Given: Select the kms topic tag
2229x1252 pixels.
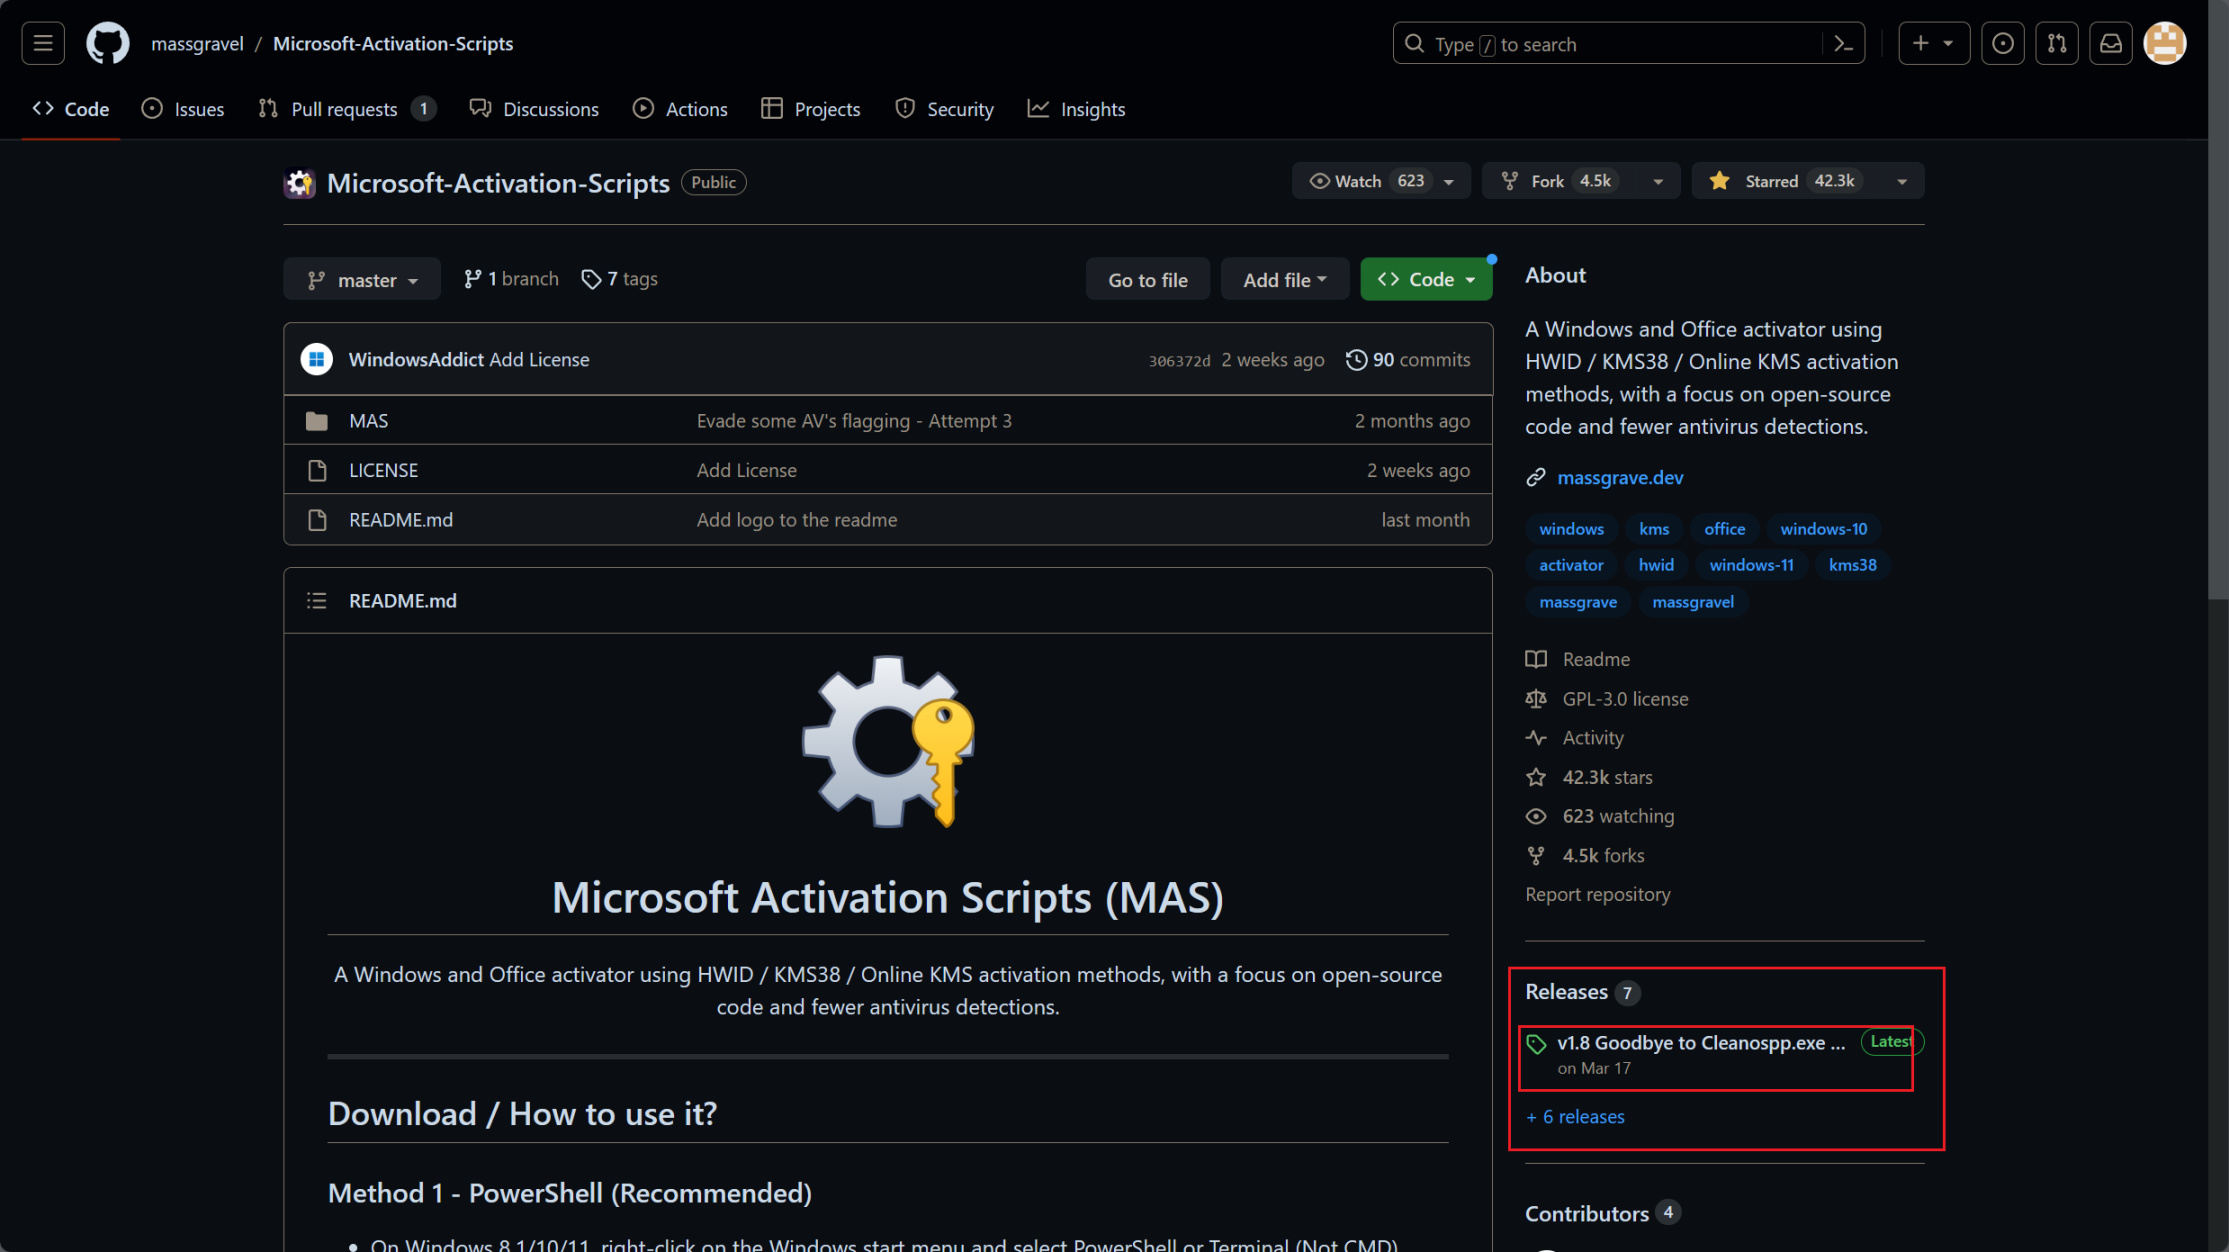Looking at the screenshot, I should (1654, 529).
